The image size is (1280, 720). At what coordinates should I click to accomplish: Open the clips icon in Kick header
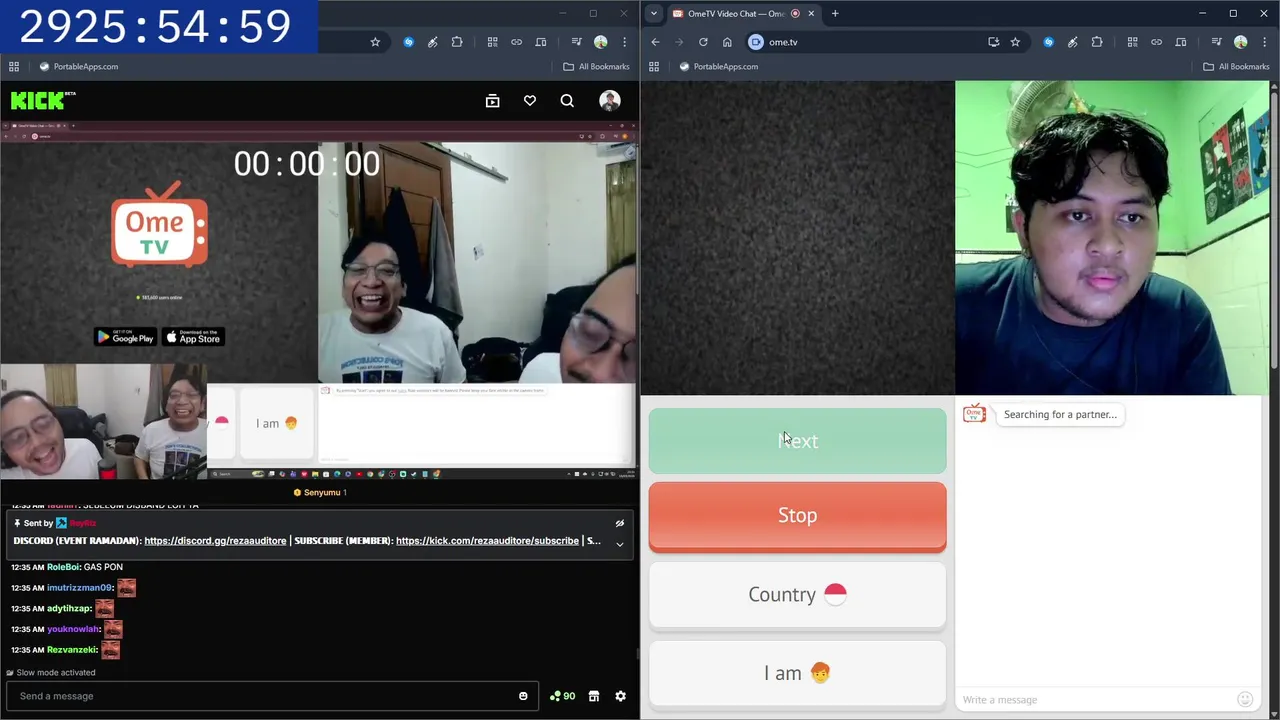492,101
